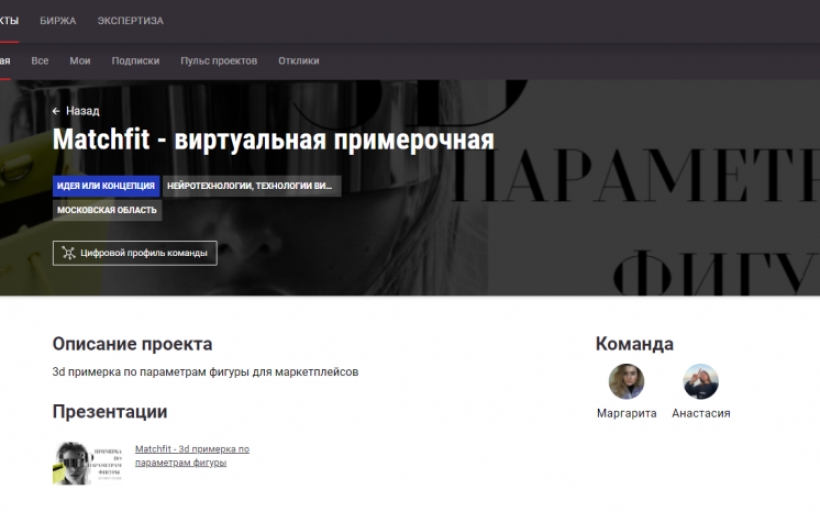The image size is (820, 512).
Task: Switch to the Все projects tab
Action: click(40, 61)
